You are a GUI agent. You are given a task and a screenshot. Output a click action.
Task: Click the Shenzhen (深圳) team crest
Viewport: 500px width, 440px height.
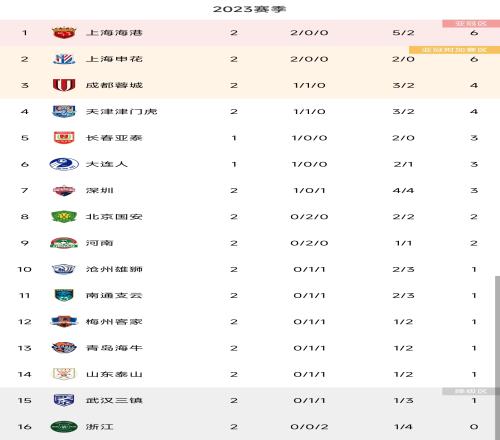[x=64, y=190]
